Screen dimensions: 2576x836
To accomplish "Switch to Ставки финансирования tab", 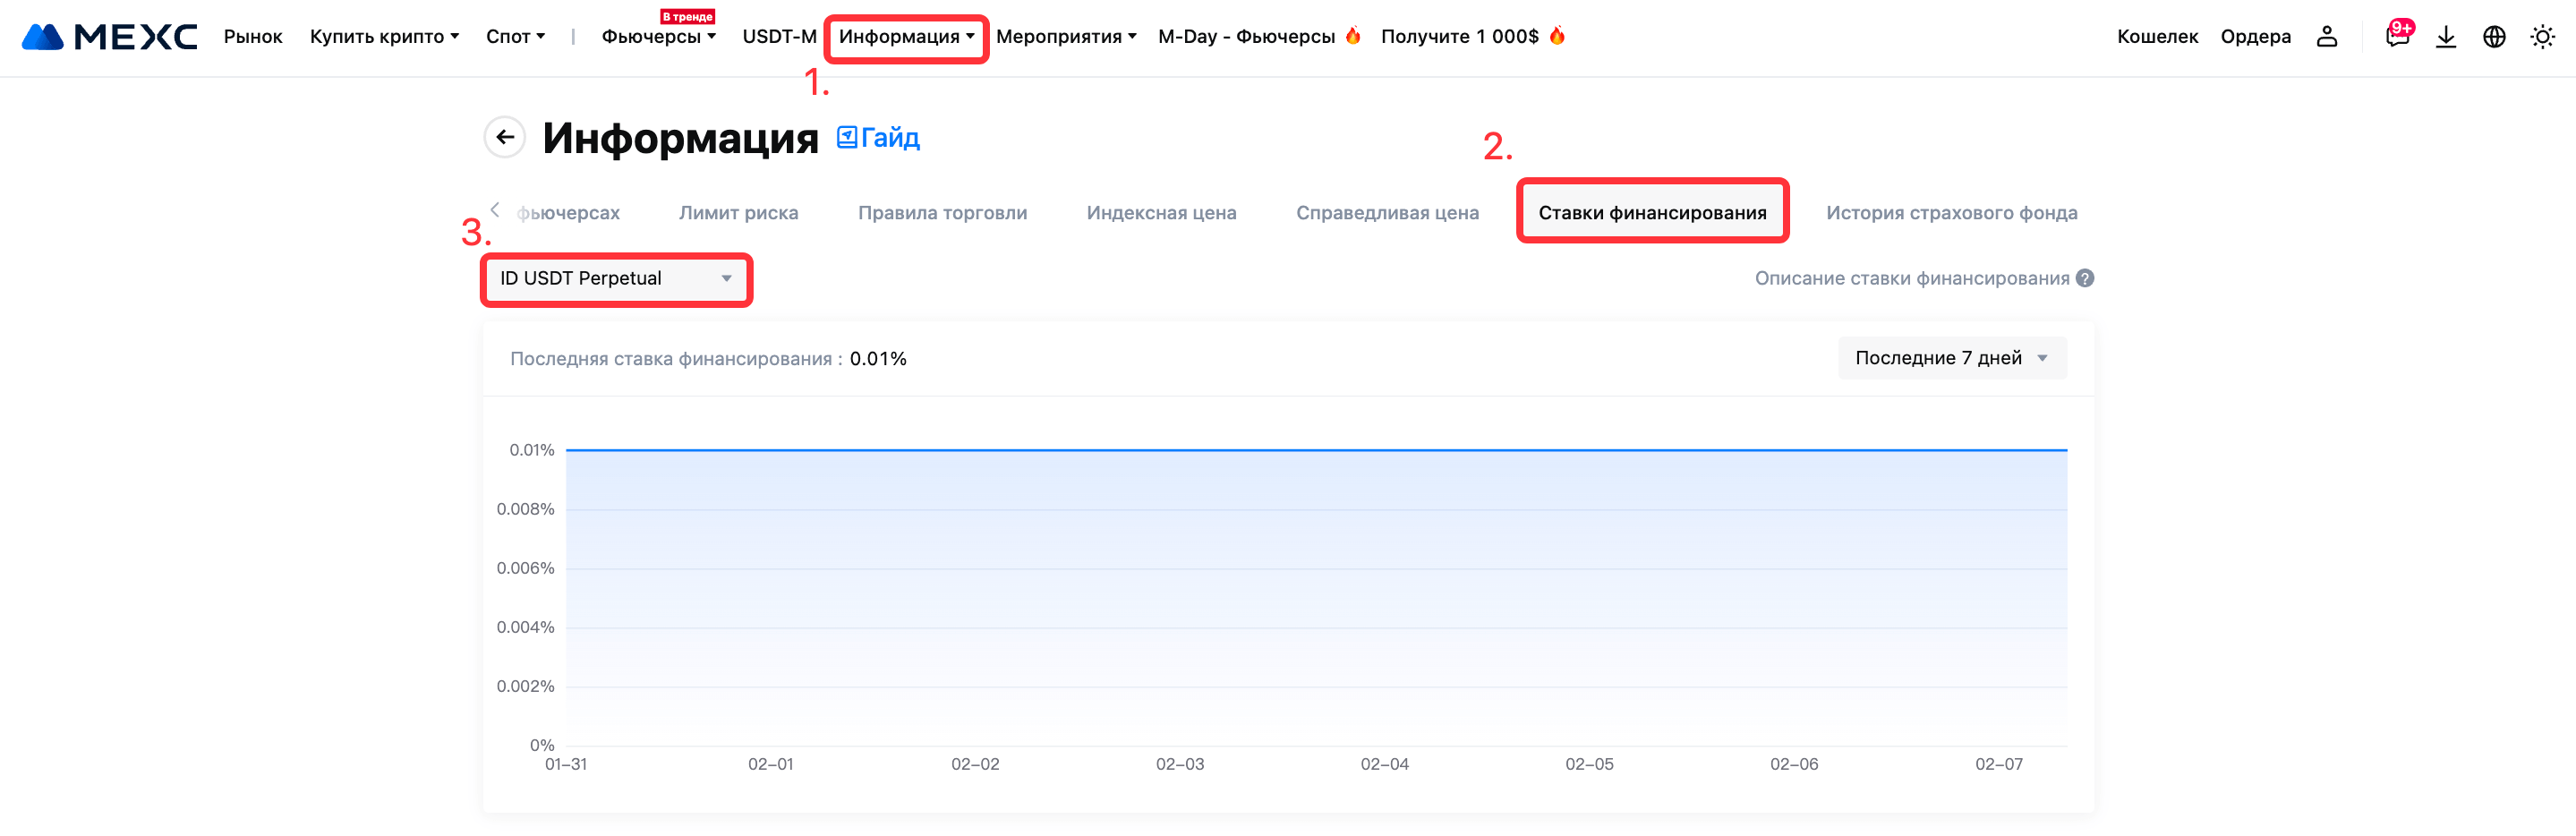I will pyautogui.click(x=1651, y=213).
